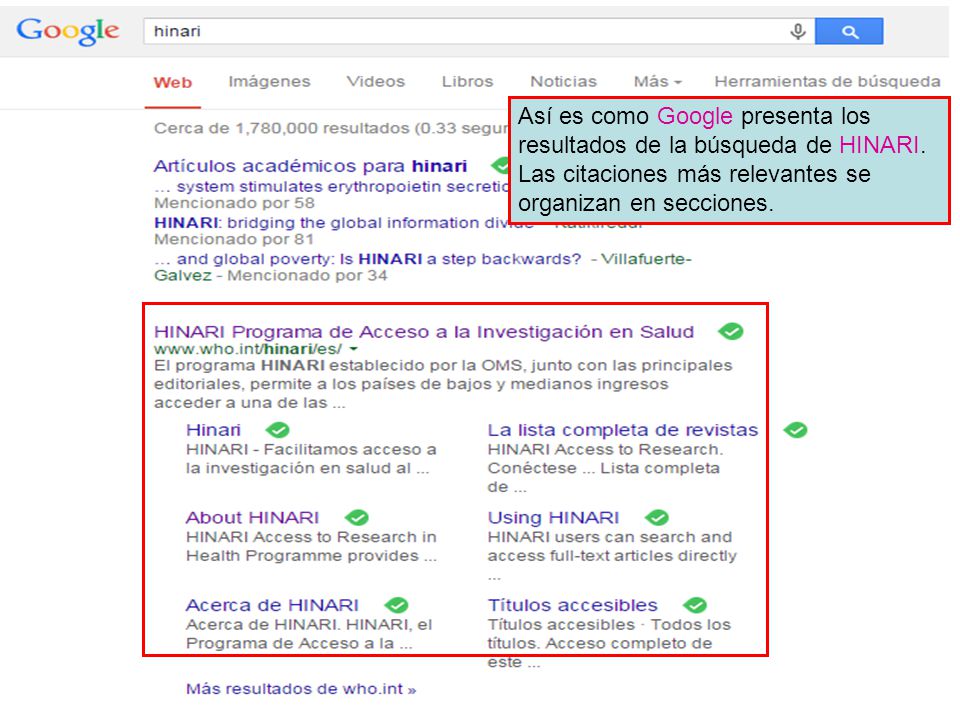Image resolution: width=960 pixels, height=720 pixels.
Task: Click green check icon beside the Hinari sitelink
Action: (x=278, y=430)
